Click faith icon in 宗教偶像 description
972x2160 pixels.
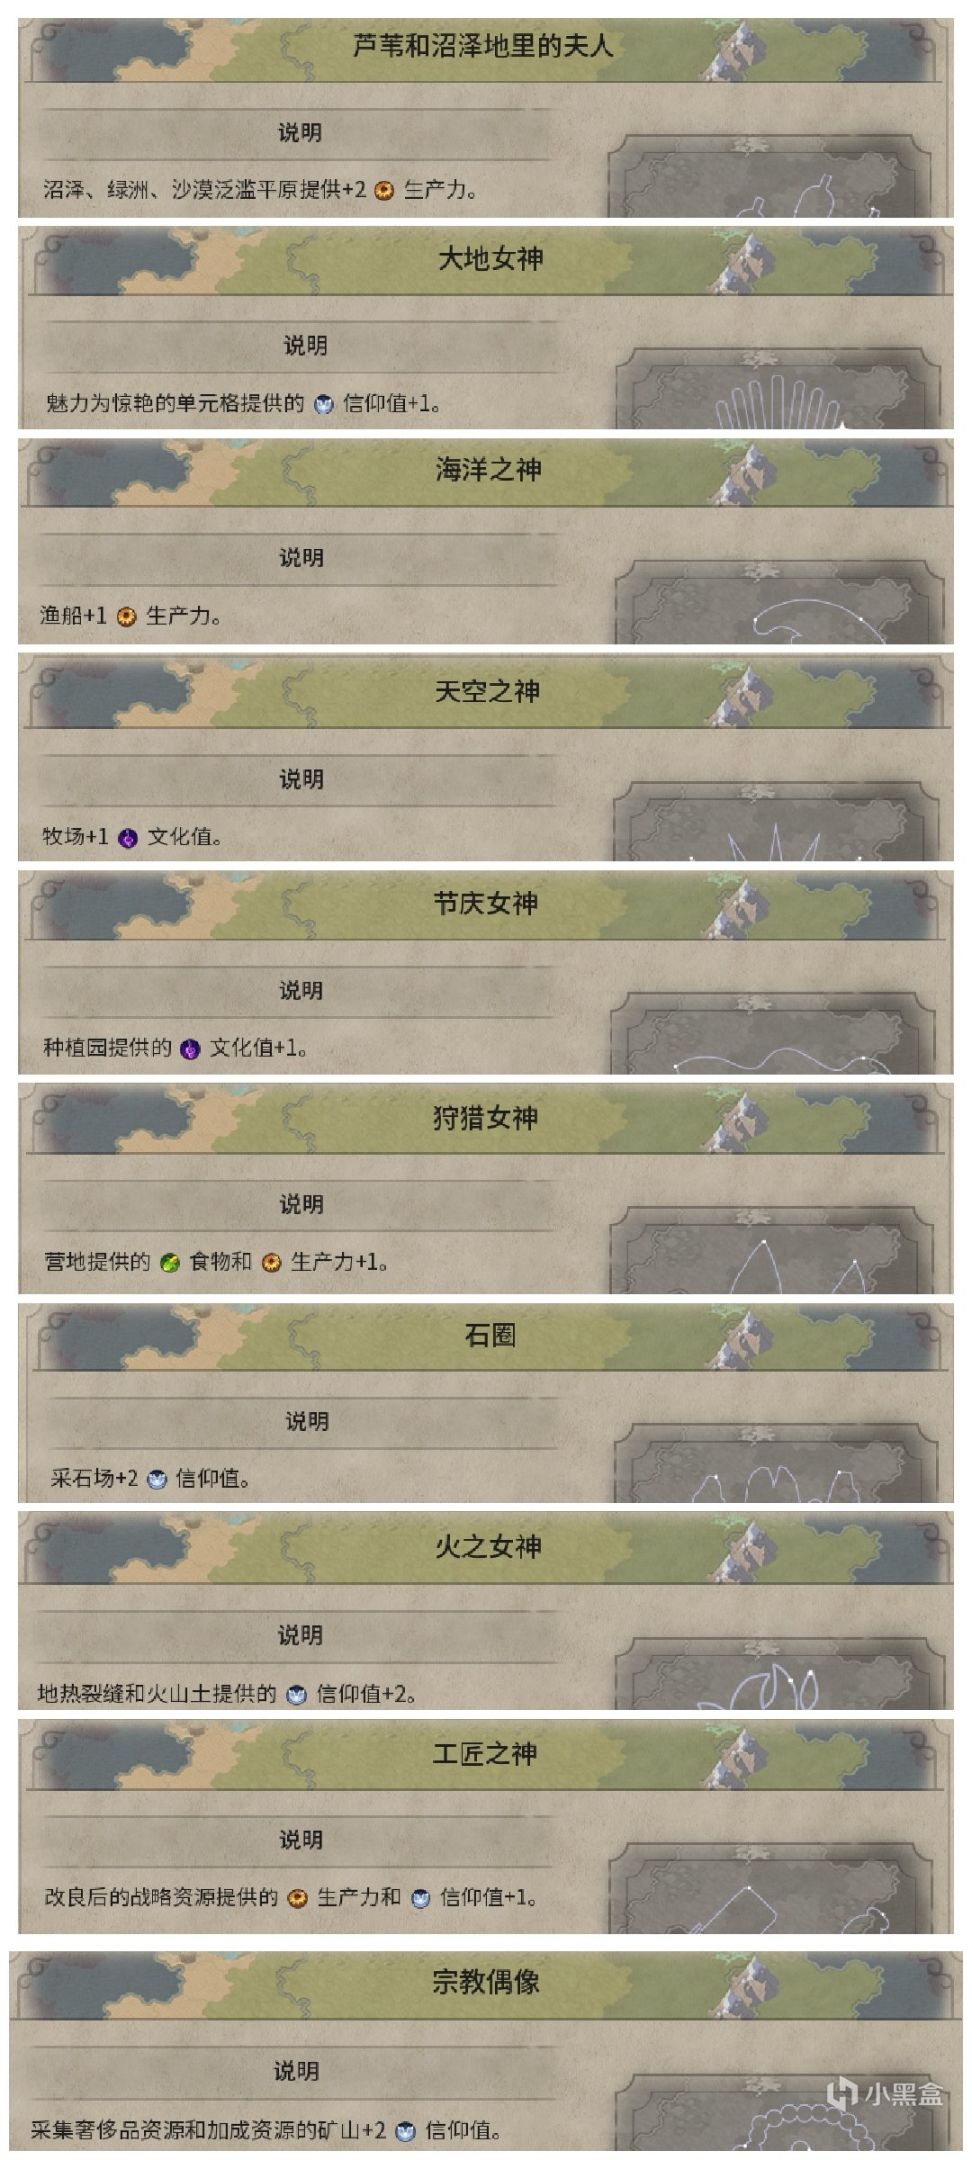[x=405, y=2131]
